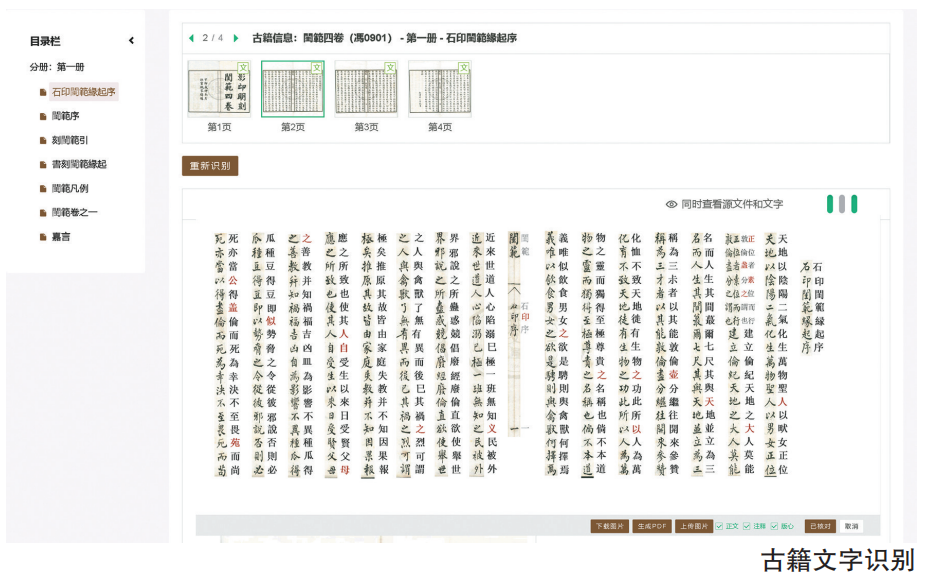Click document icon beside 閨範序
Screen dimensions: 925x582
pyautogui.click(x=42, y=116)
